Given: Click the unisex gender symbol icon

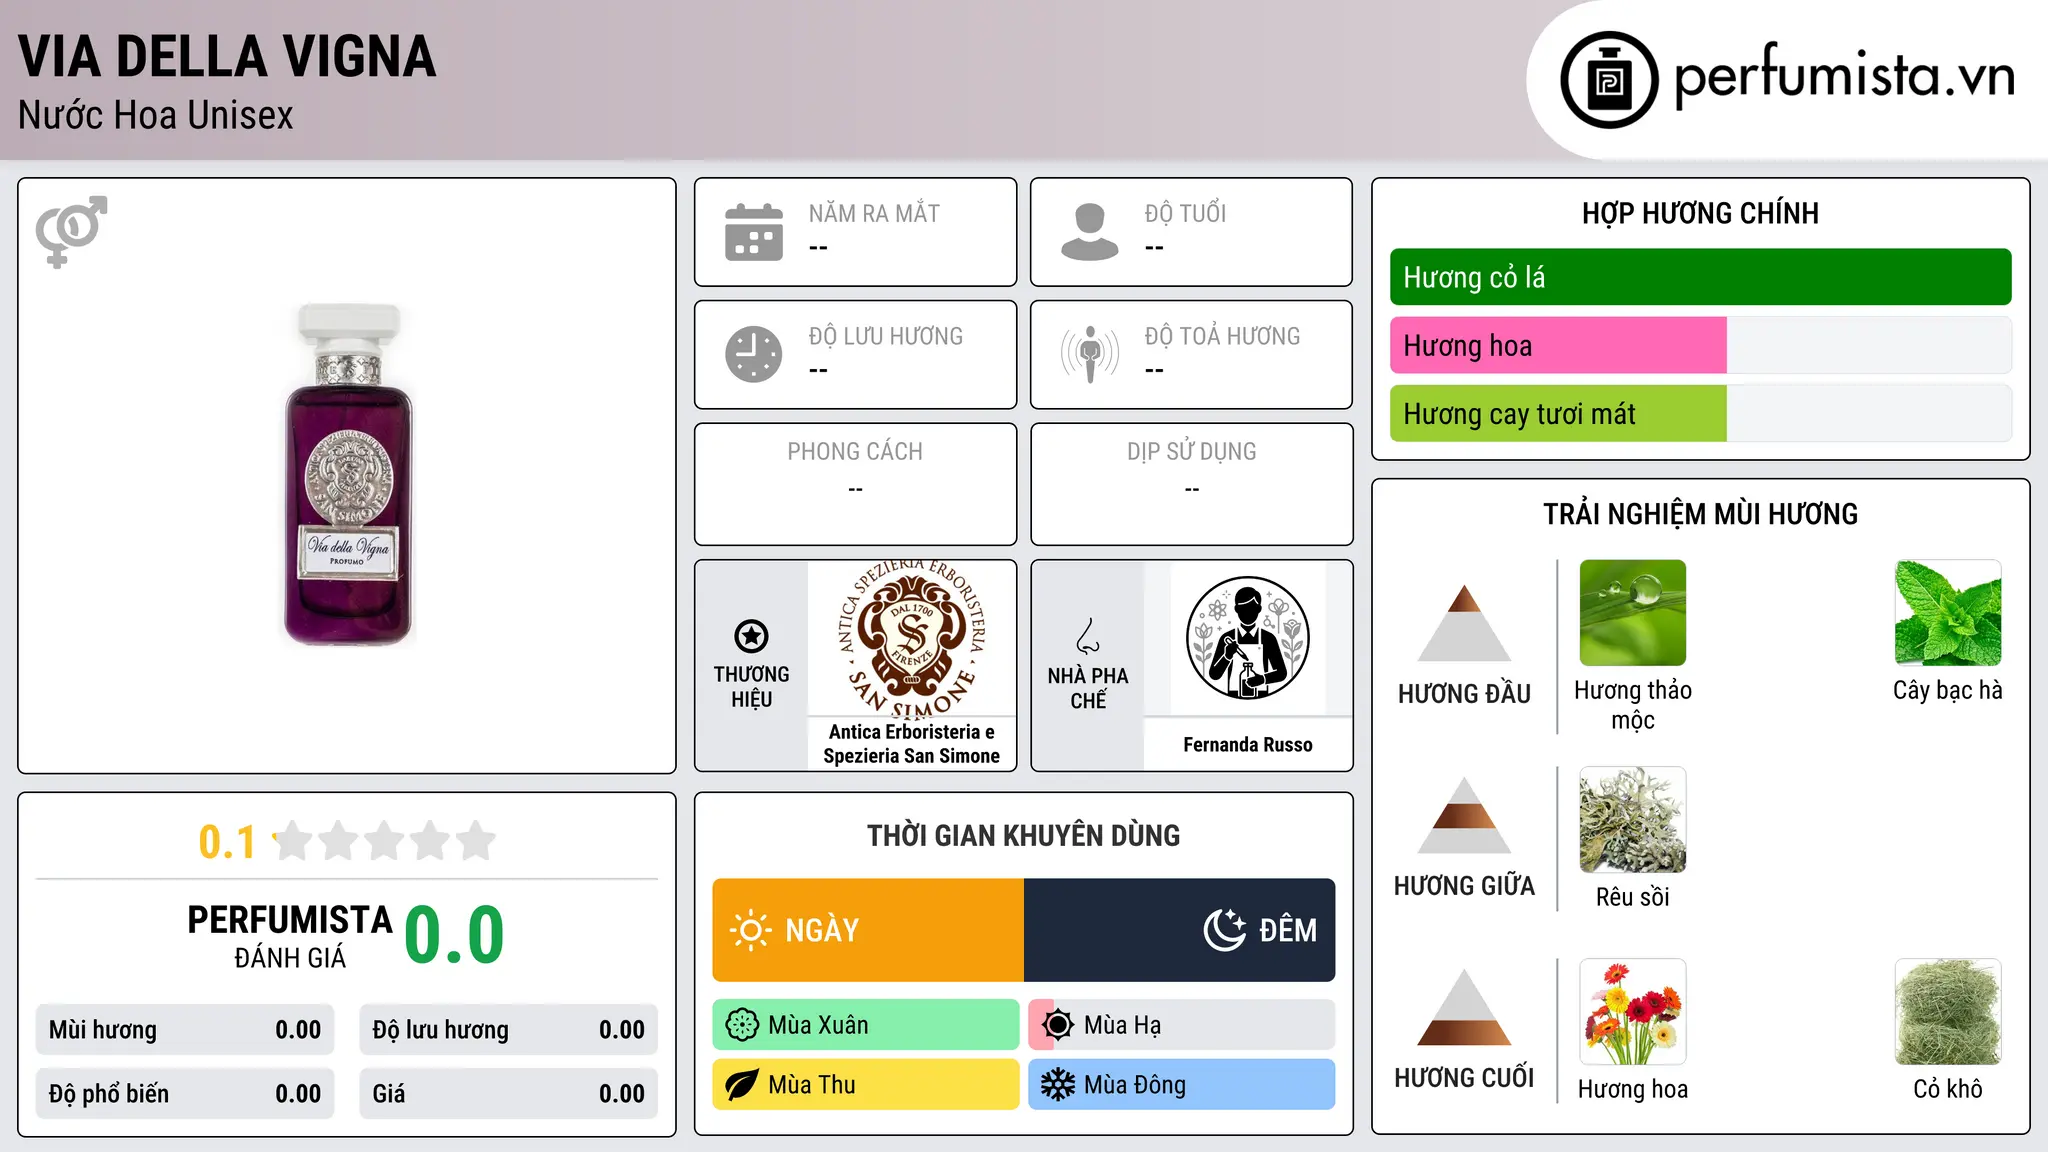Looking at the screenshot, I should click(71, 231).
